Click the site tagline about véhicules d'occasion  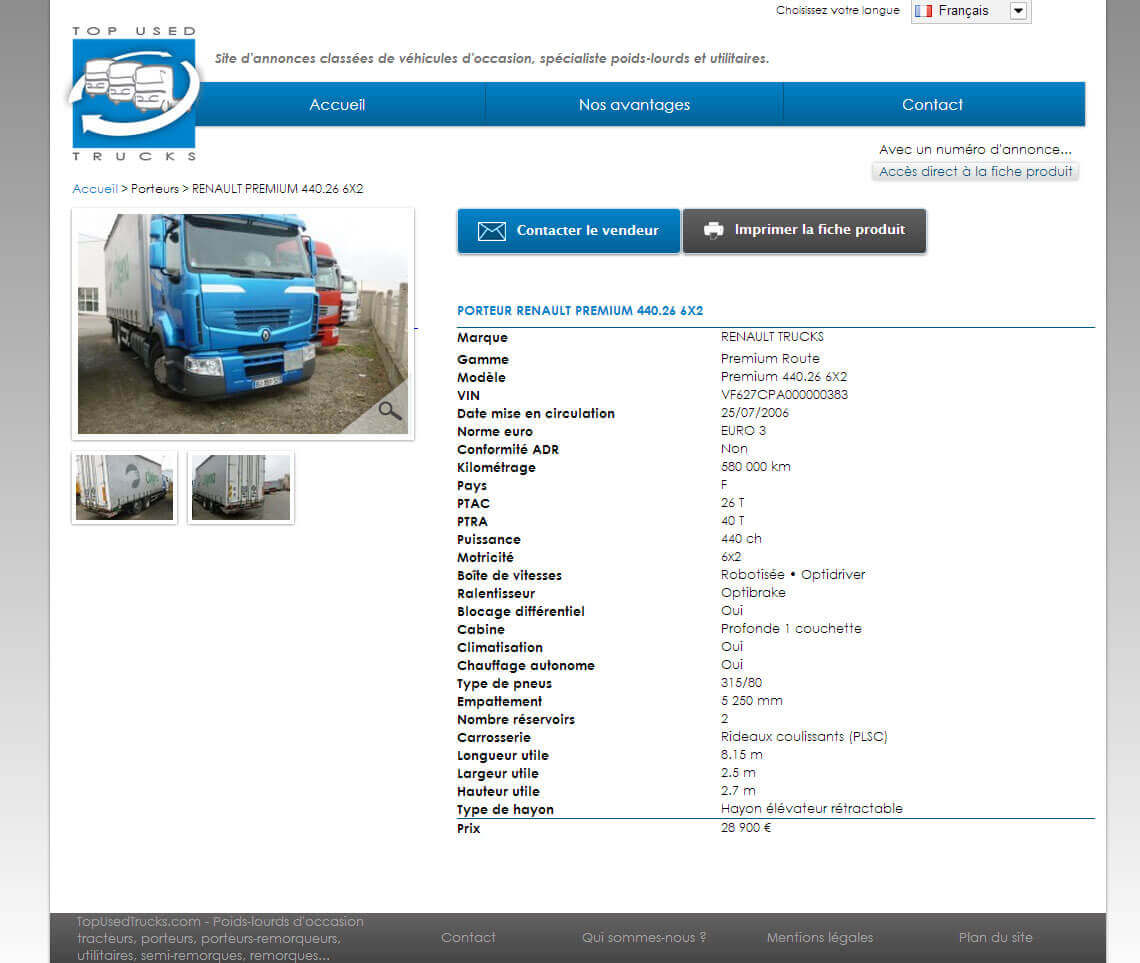click(x=491, y=59)
